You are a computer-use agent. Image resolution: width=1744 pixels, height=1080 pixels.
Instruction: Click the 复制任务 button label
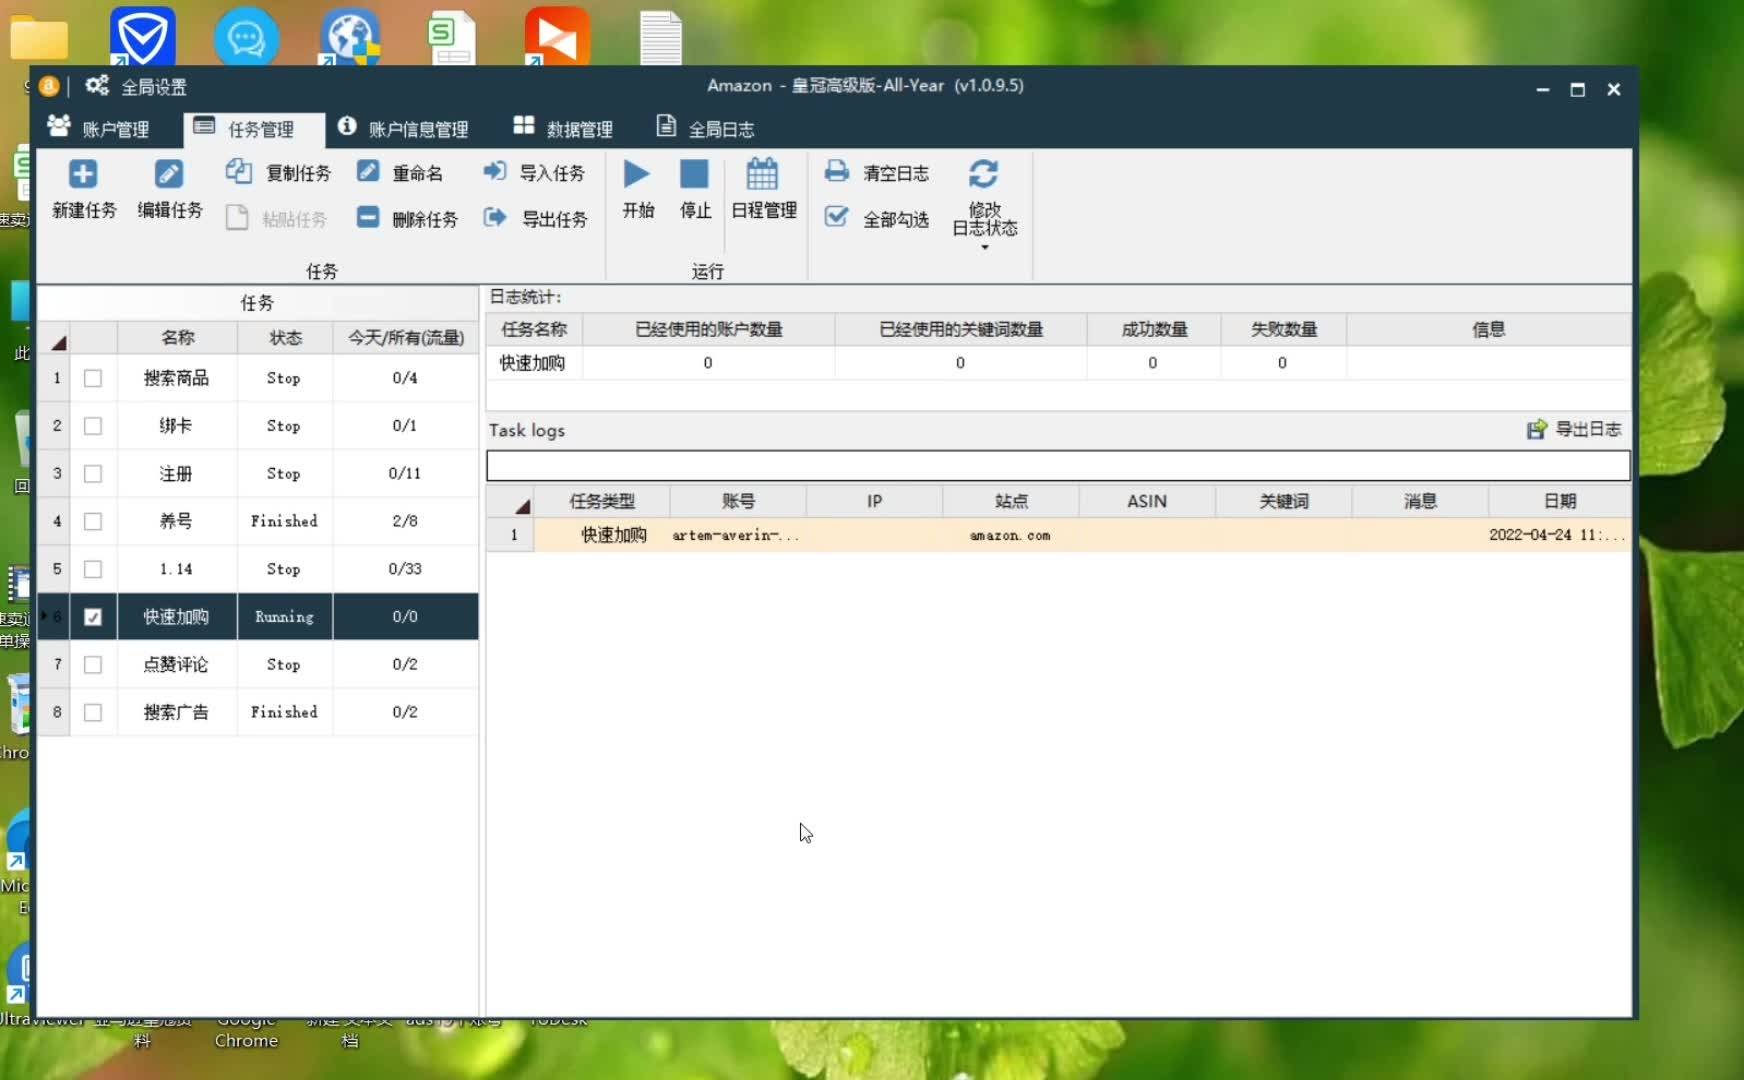(x=298, y=173)
